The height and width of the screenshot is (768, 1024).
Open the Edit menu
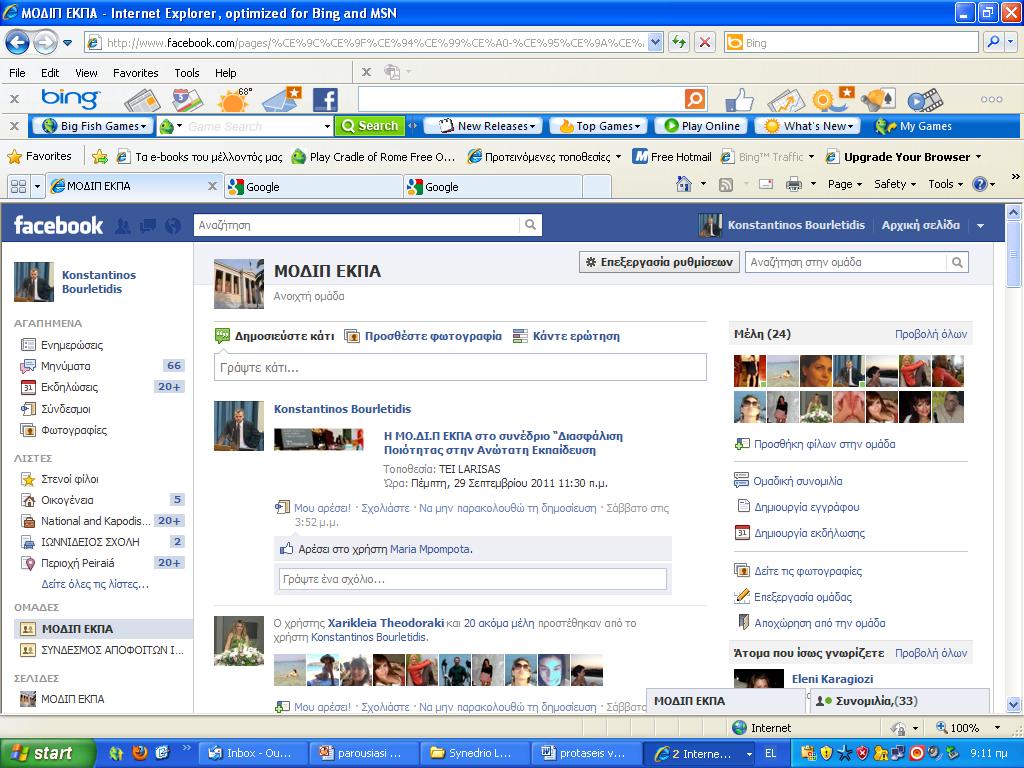click(x=50, y=73)
